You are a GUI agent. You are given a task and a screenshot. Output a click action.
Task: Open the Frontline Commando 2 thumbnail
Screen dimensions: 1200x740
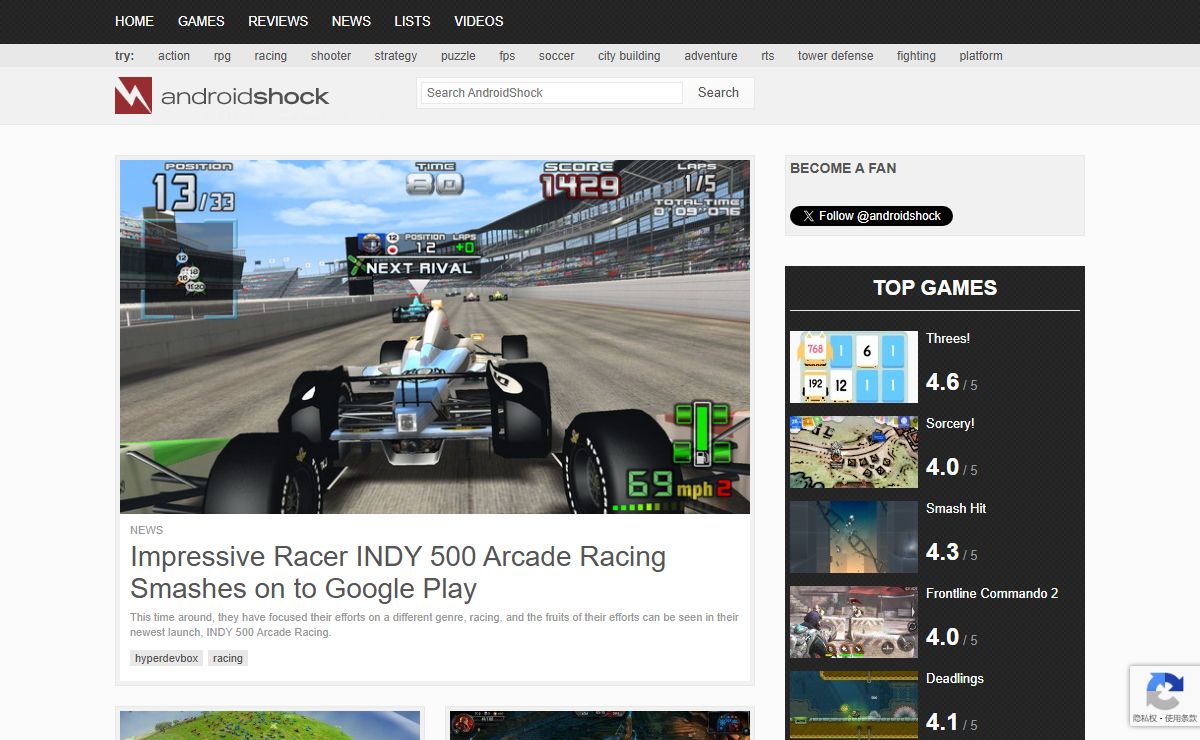coord(854,622)
